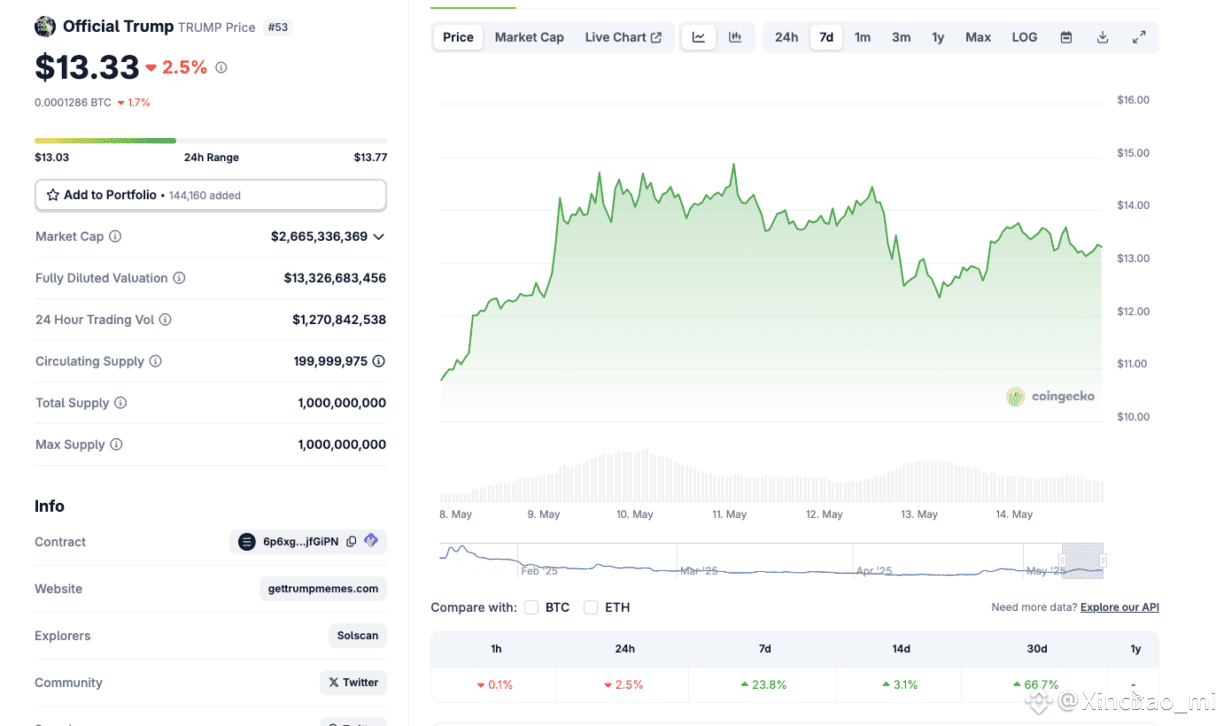Toggle LOG scale on the chart

[x=1024, y=37]
